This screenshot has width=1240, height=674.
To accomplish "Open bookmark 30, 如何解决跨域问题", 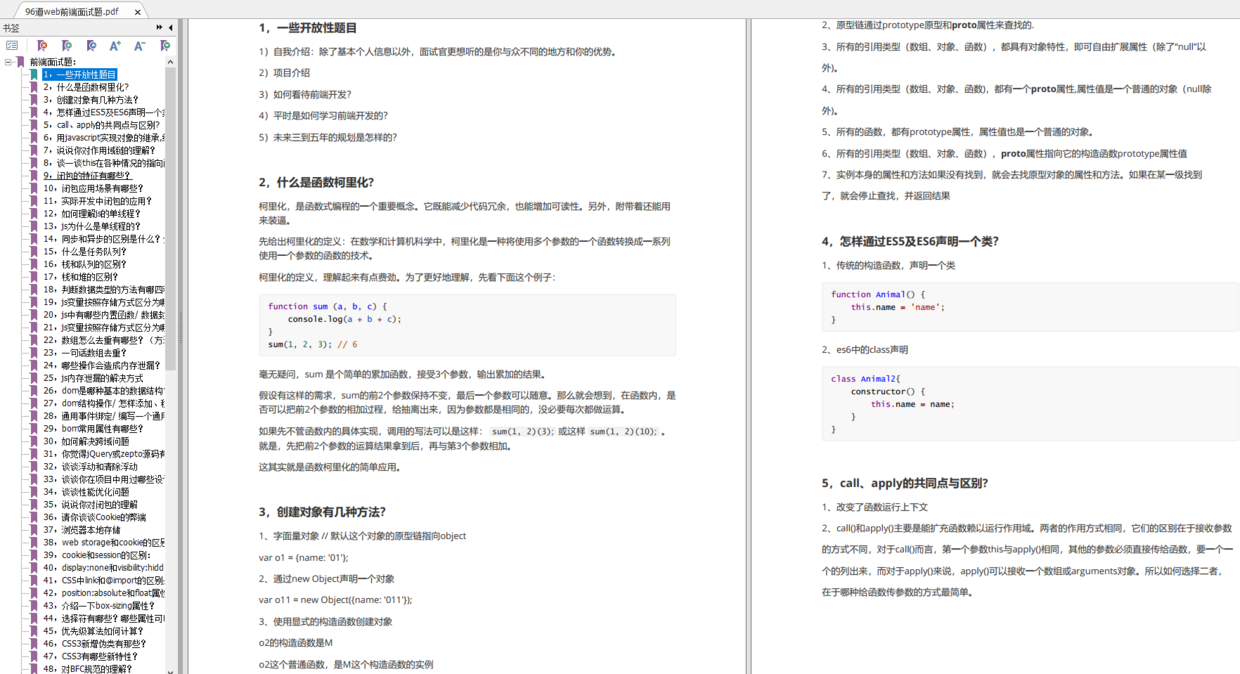I will (x=85, y=442).
